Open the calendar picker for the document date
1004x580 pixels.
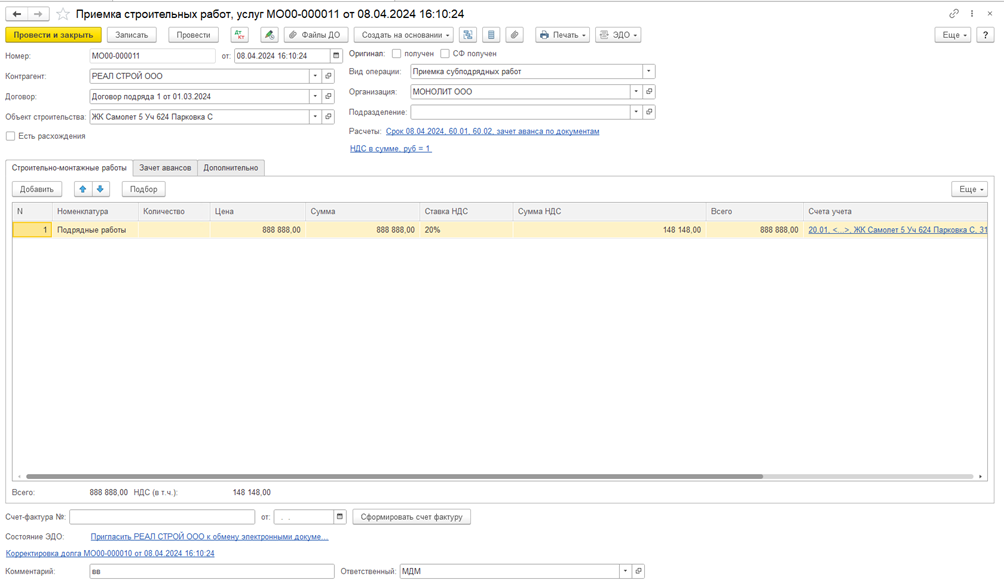pyautogui.click(x=336, y=56)
